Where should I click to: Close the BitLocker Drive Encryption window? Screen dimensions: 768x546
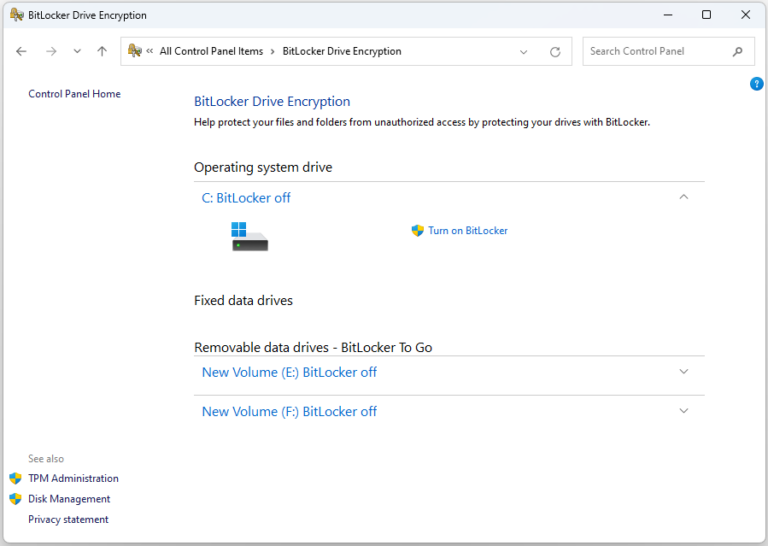coord(745,15)
